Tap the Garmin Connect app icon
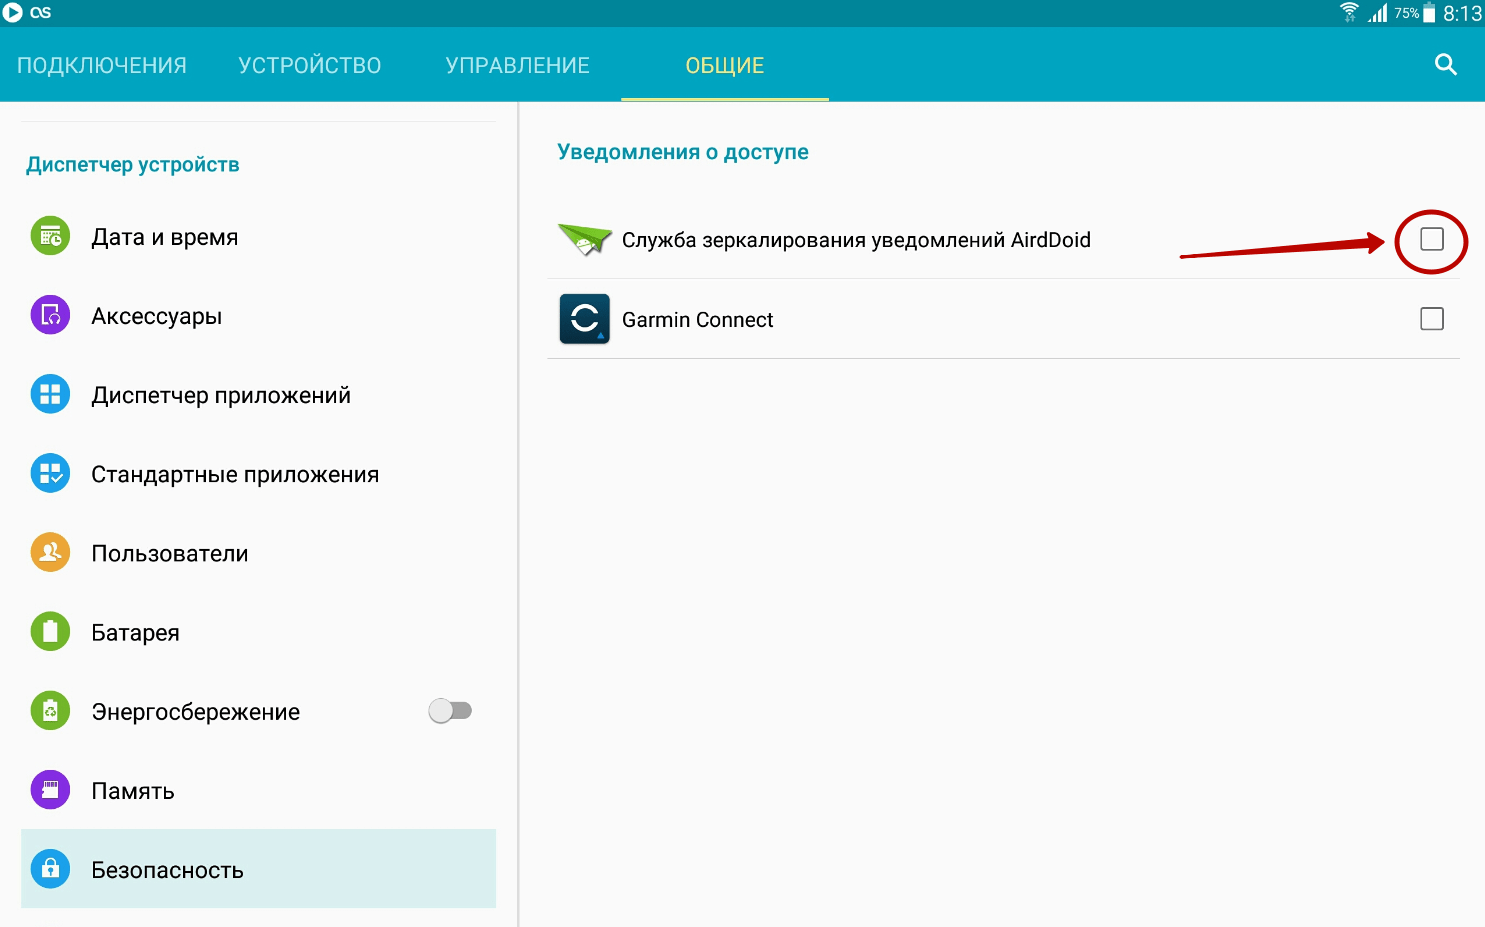1485x927 pixels. point(584,319)
